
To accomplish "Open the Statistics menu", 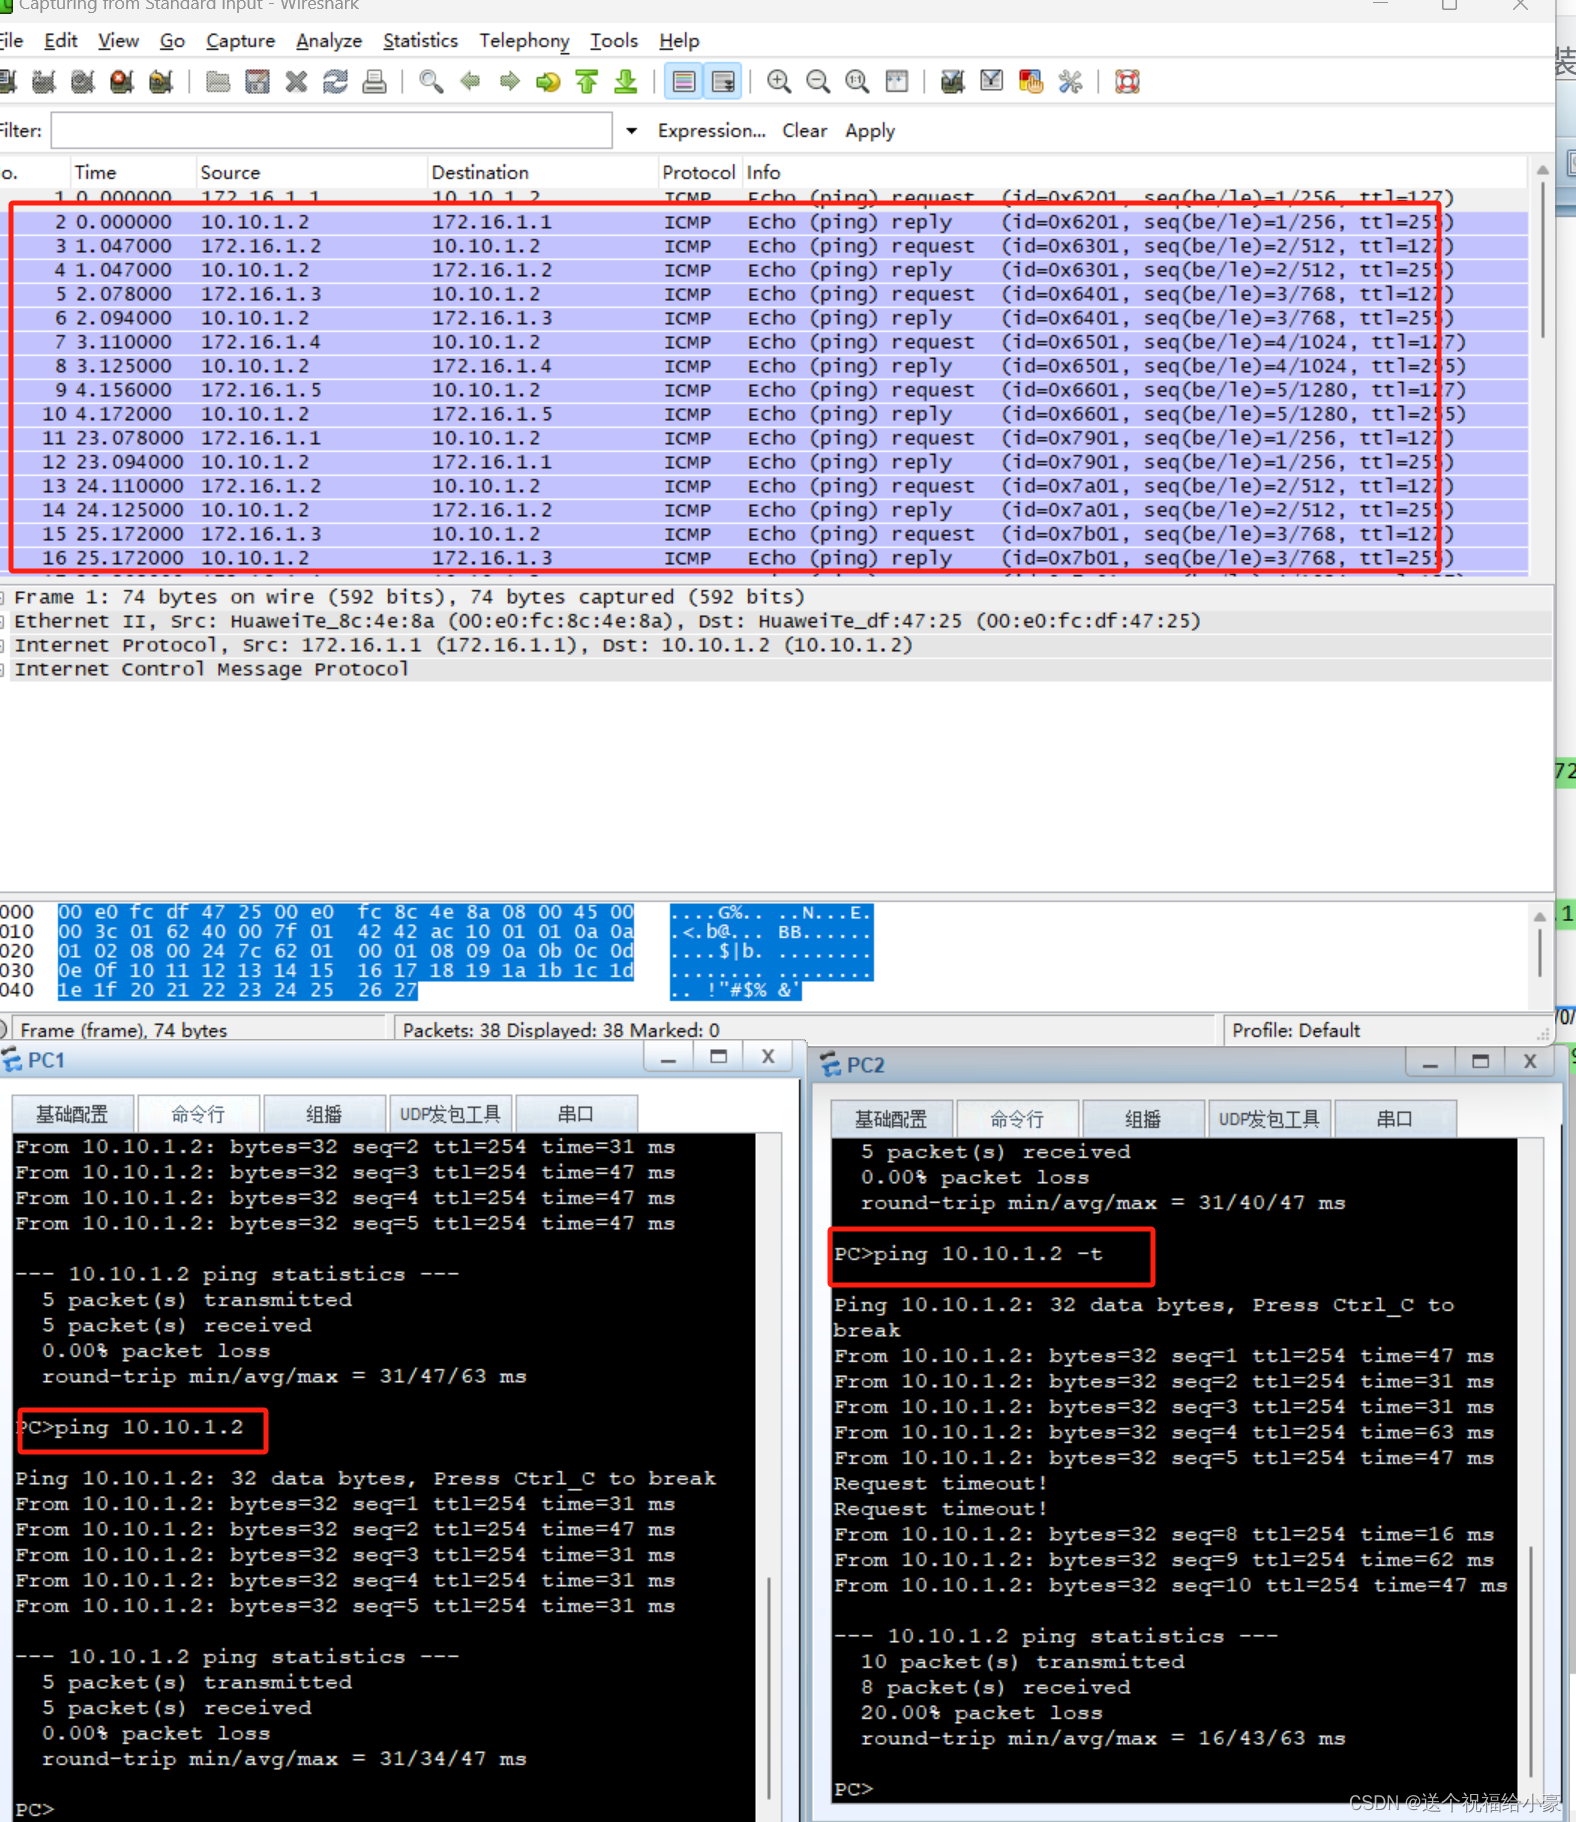I will [420, 41].
